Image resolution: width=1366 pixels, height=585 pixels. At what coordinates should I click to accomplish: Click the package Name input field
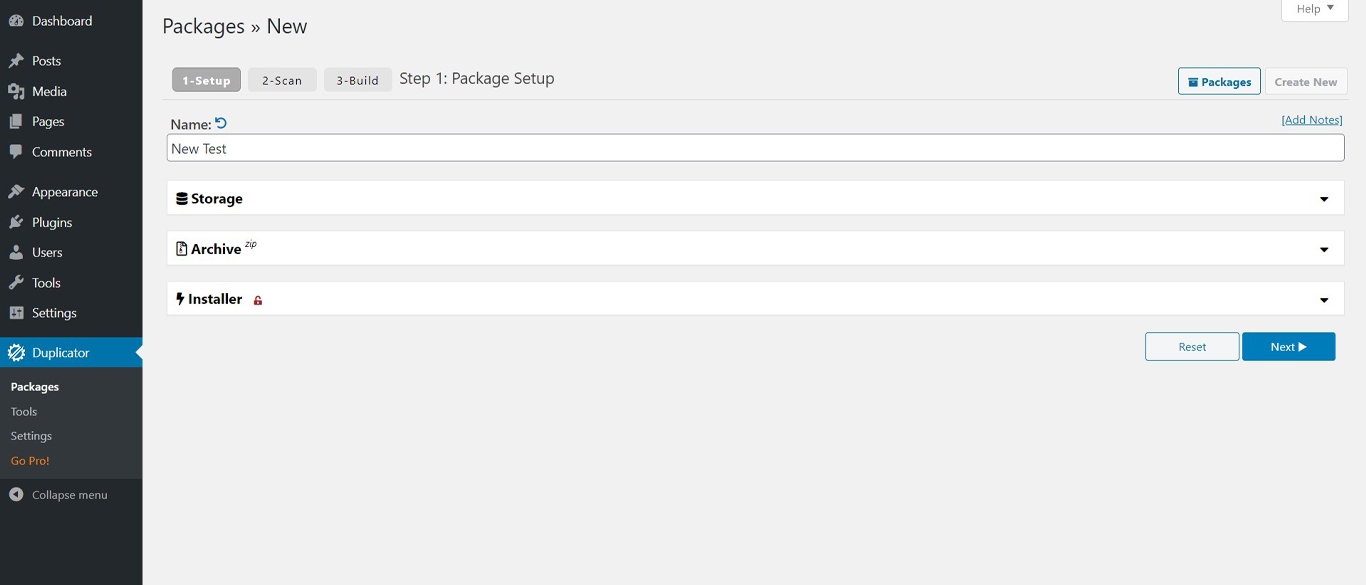[755, 148]
